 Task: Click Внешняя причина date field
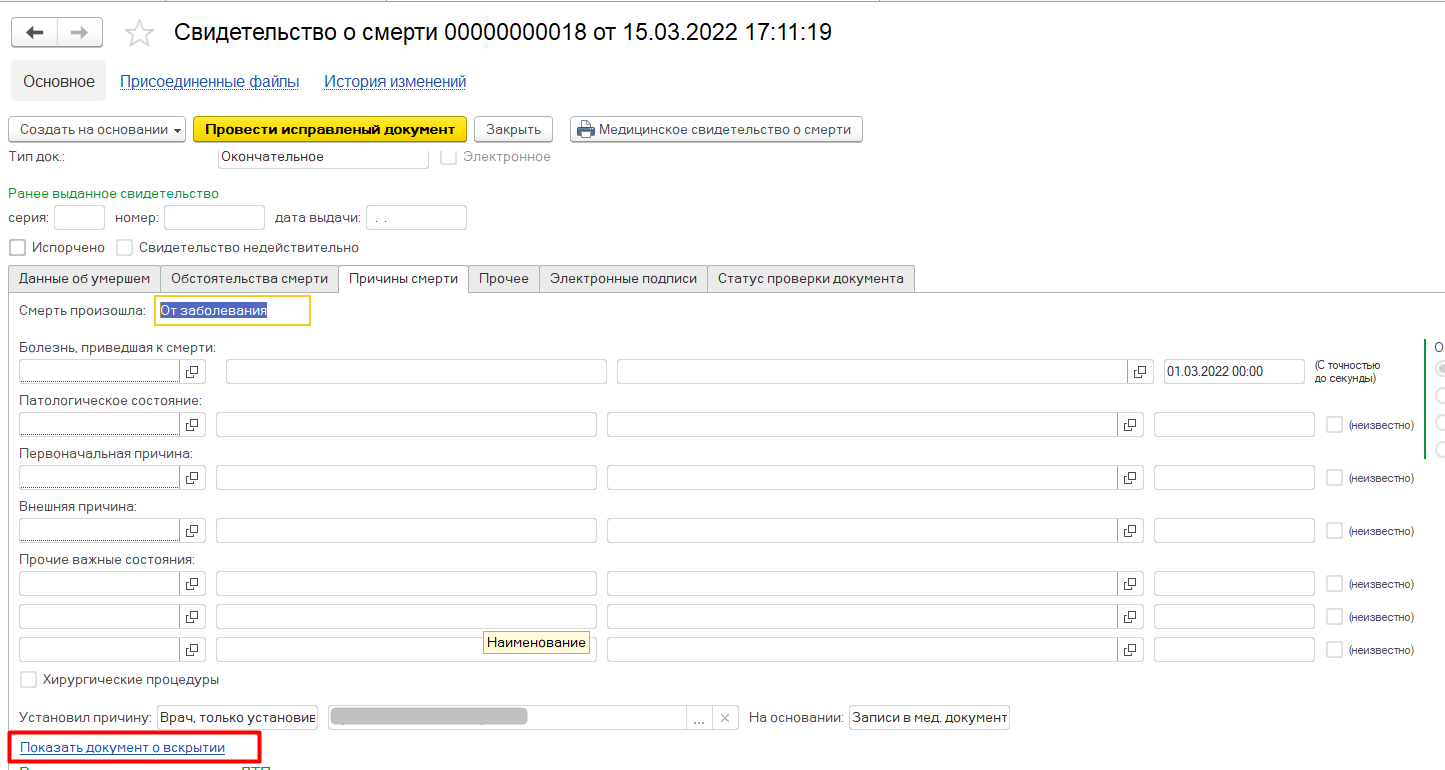click(x=1234, y=530)
